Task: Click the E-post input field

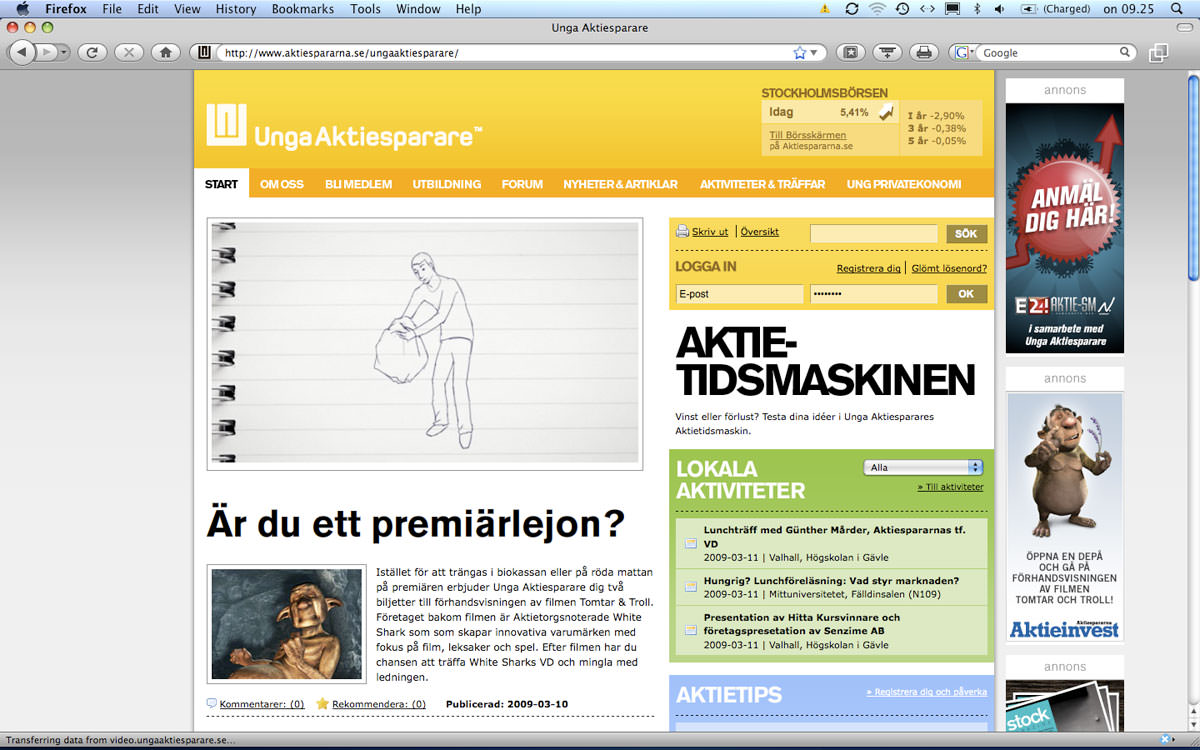Action: pos(739,294)
